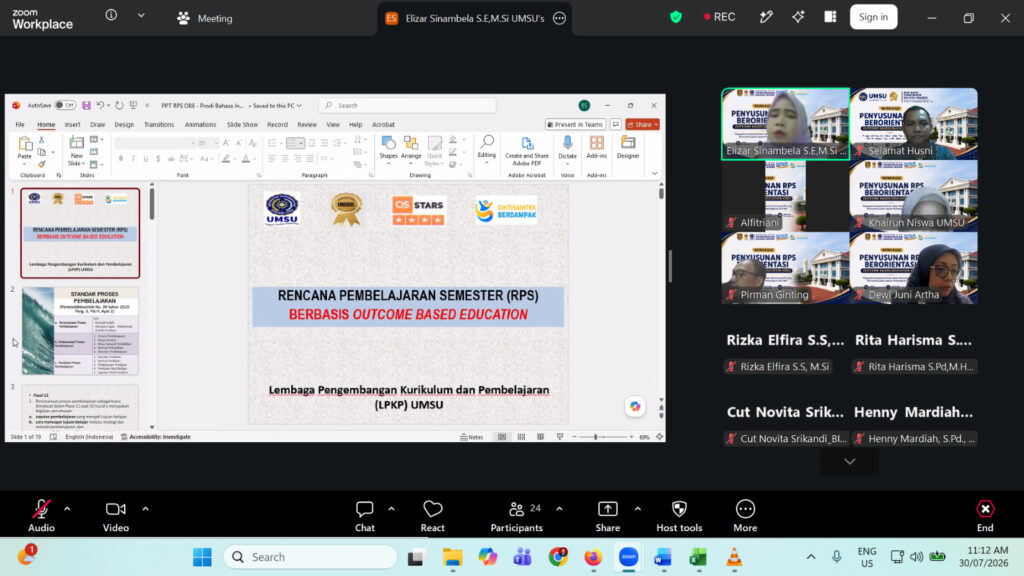Open the Meeting tab

point(204,18)
